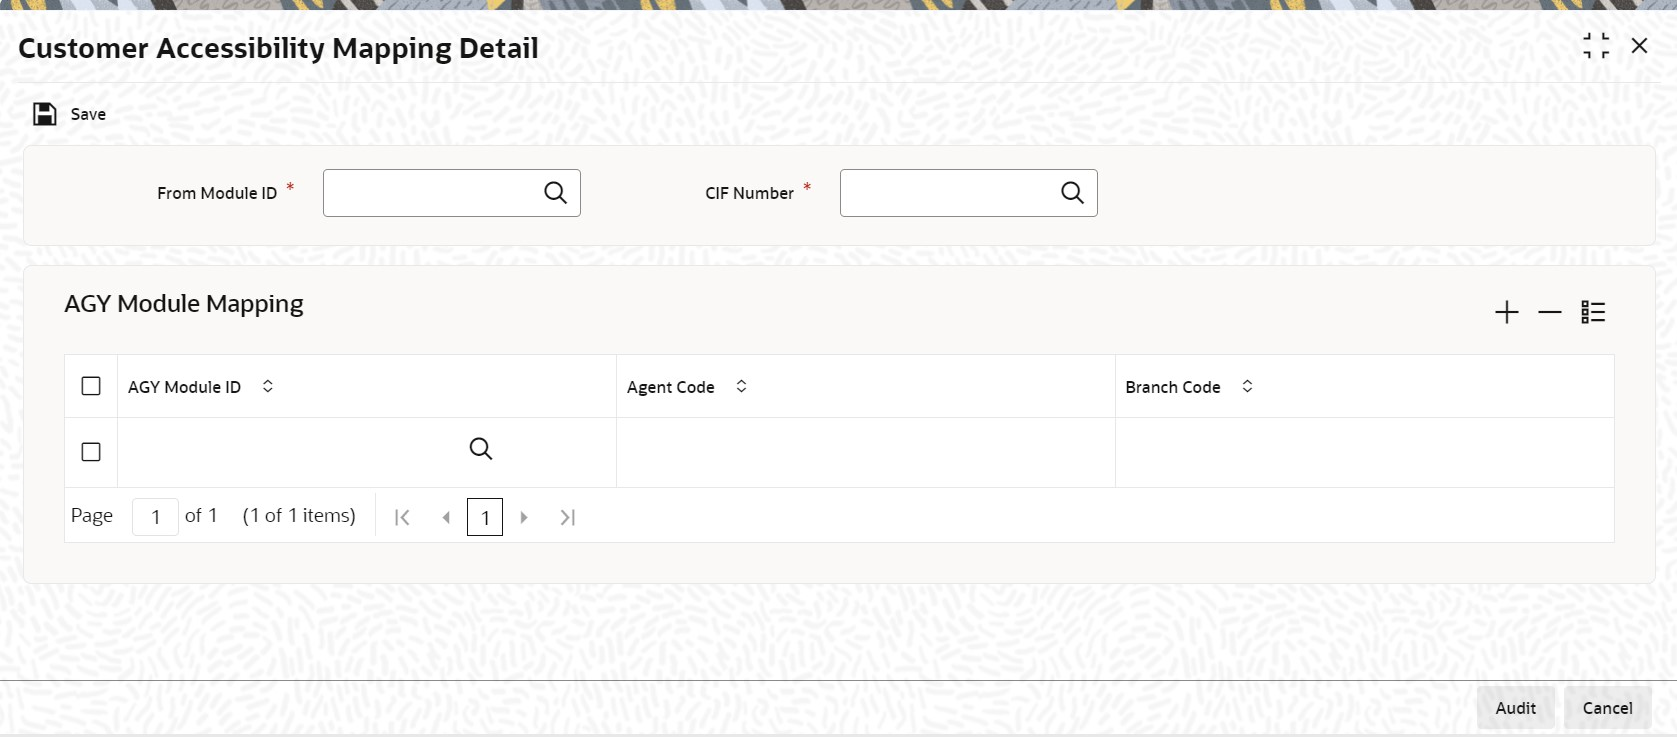Open single record view icon
This screenshot has height=737, width=1677.
[1593, 312]
